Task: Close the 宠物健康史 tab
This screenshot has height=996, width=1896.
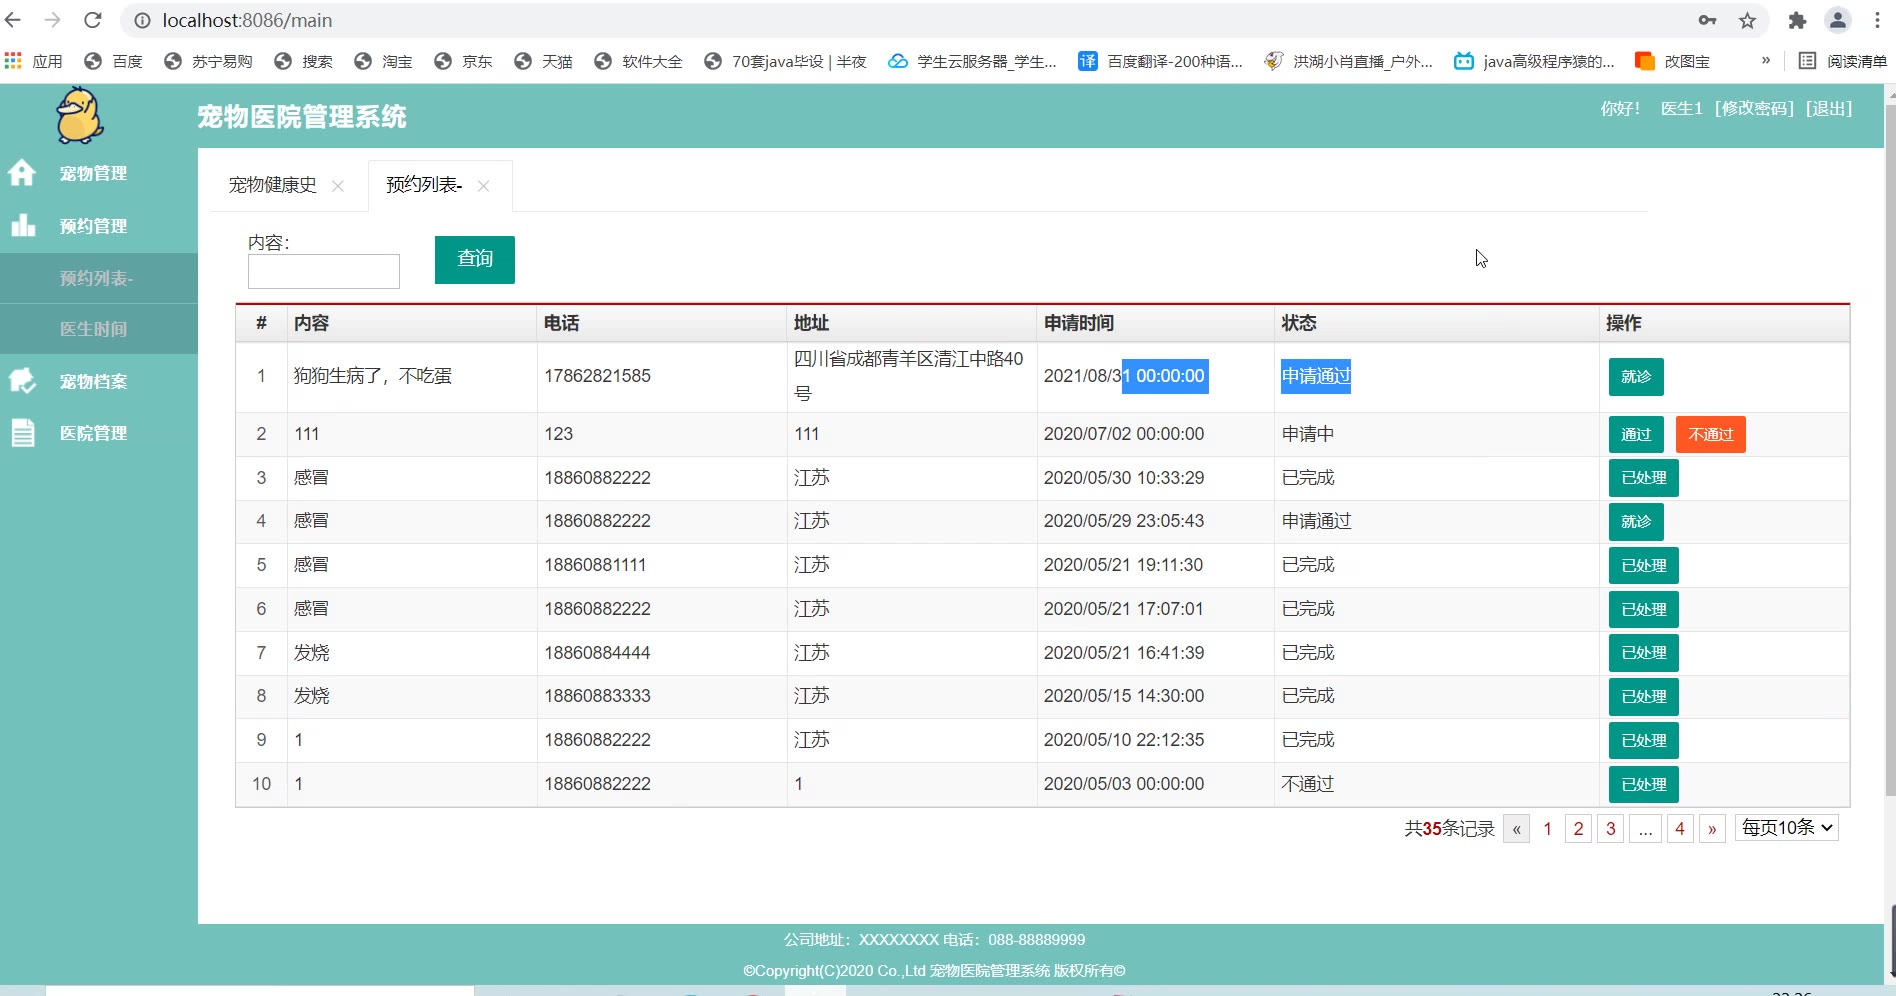Action: click(338, 186)
